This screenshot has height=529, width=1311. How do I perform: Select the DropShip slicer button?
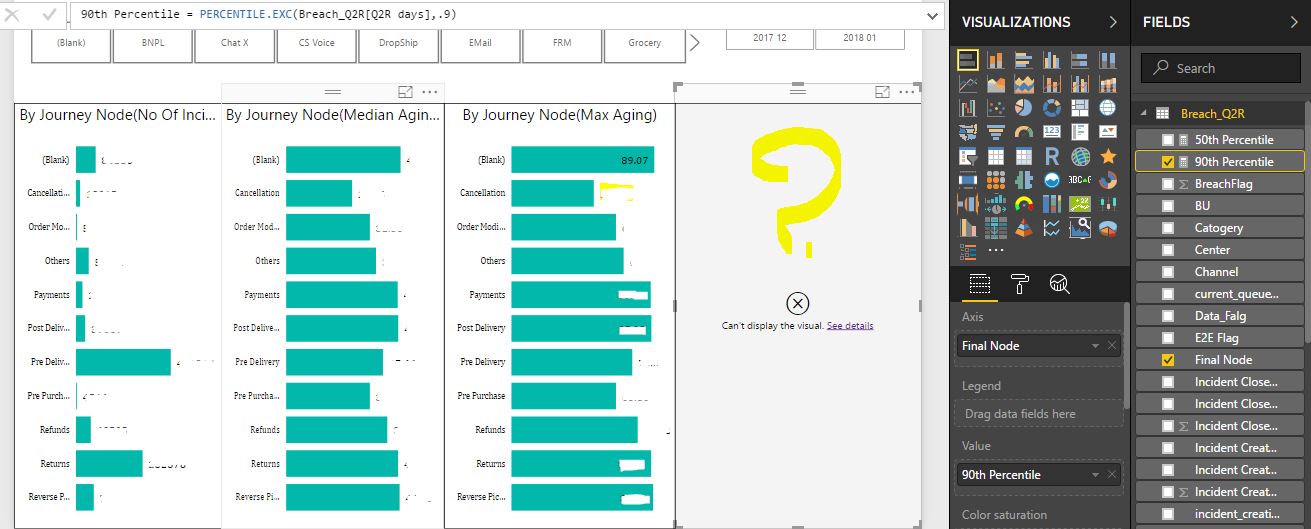398,43
